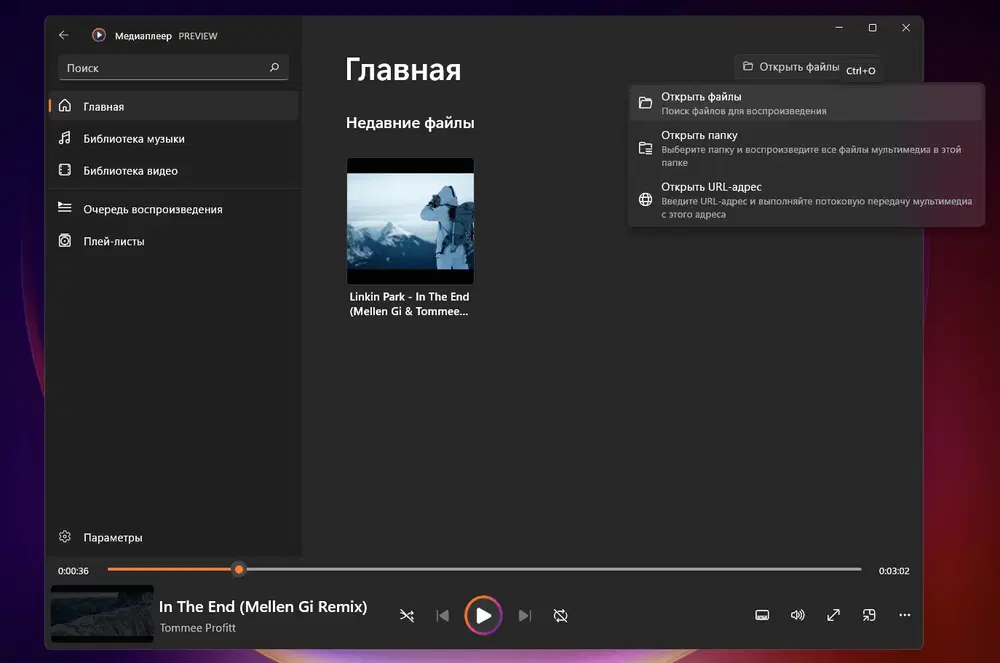Minimize the Media Player window
Viewport: 1000px width, 663px height.
[839, 27]
